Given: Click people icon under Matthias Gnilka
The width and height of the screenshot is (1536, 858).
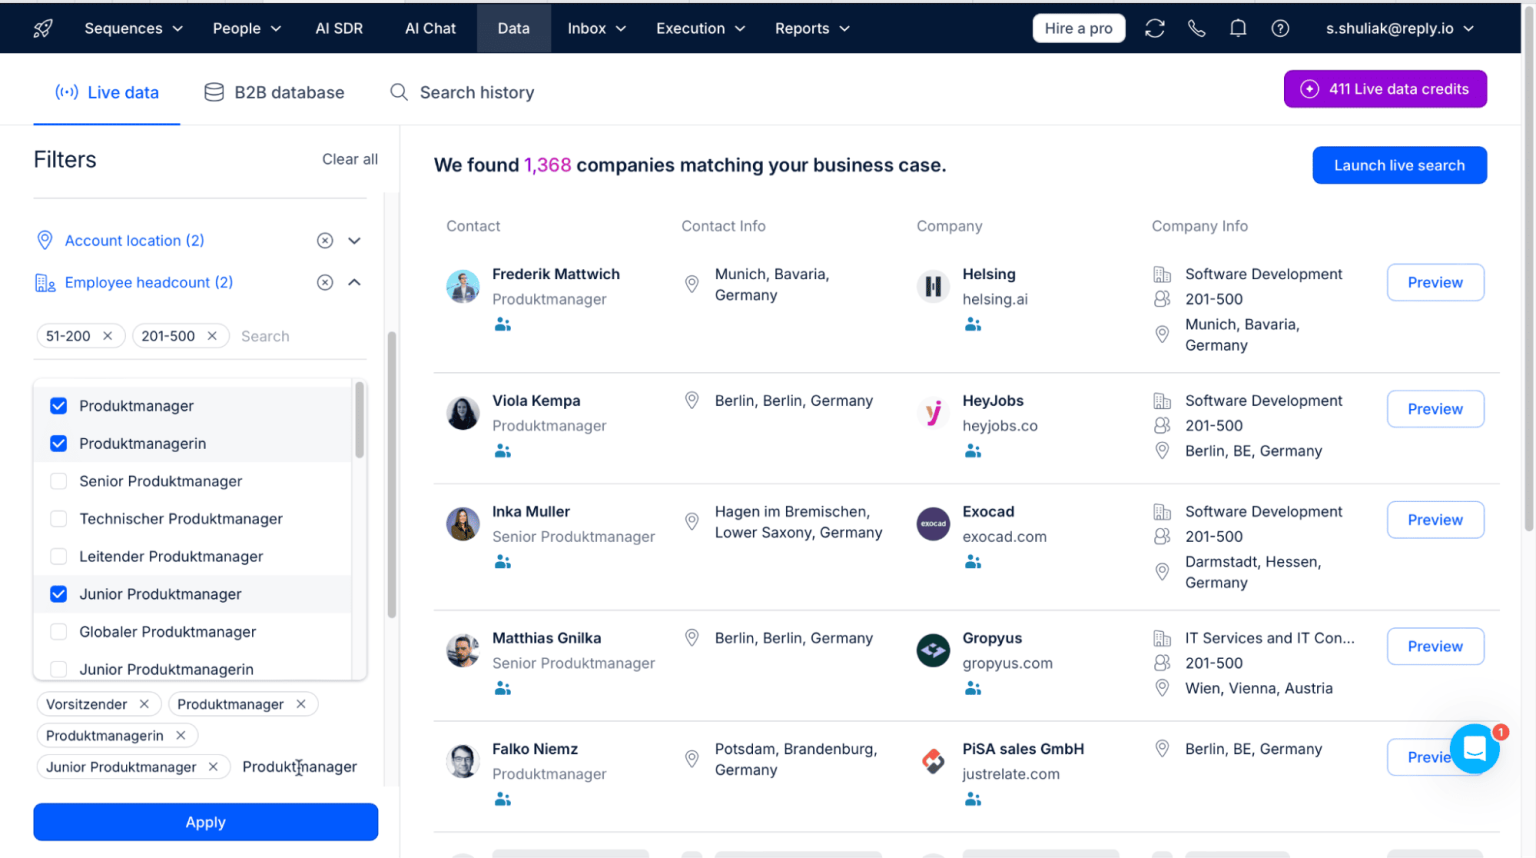Looking at the screenshot, I should coord(503,688).
